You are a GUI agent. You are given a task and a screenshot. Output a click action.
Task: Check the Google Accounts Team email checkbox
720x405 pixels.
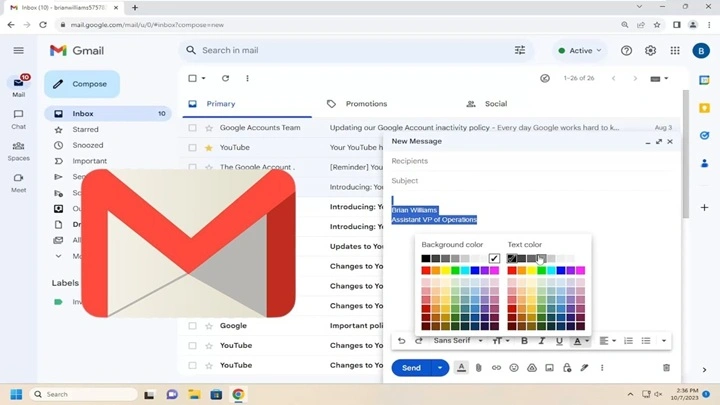click(x=192, y=128)
